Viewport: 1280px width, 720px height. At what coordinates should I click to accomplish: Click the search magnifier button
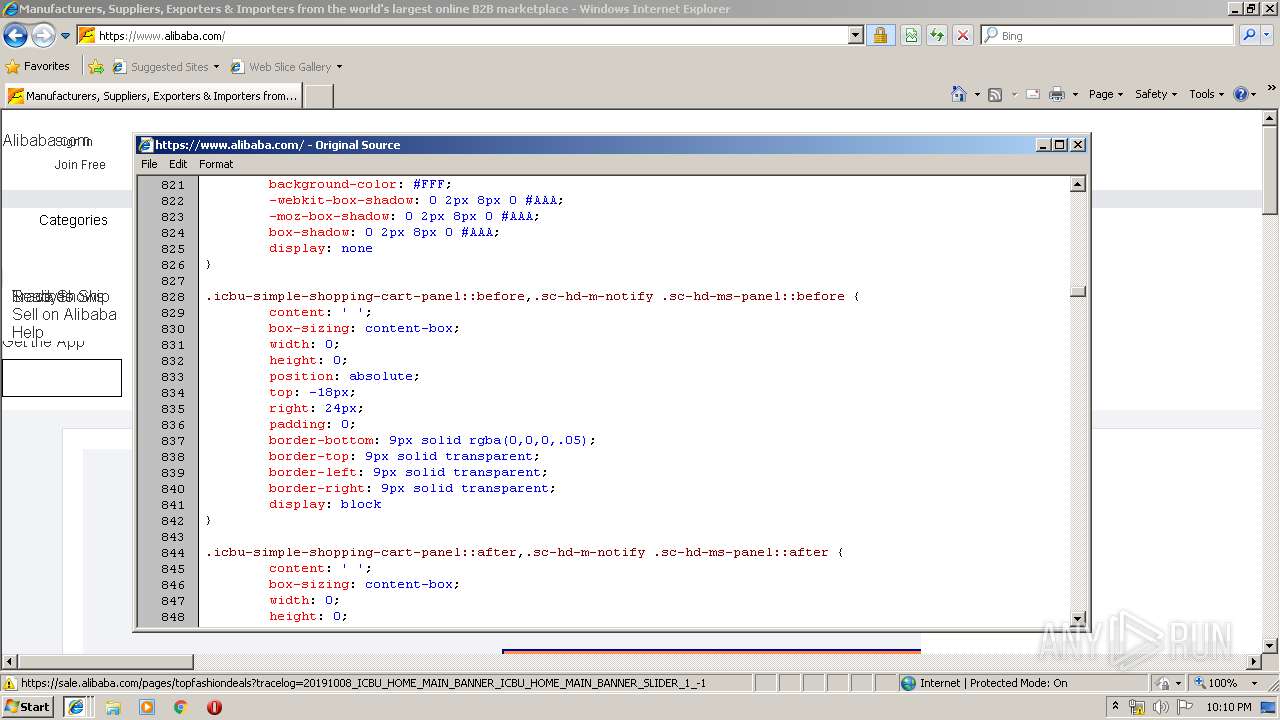tap(1248, 36)
